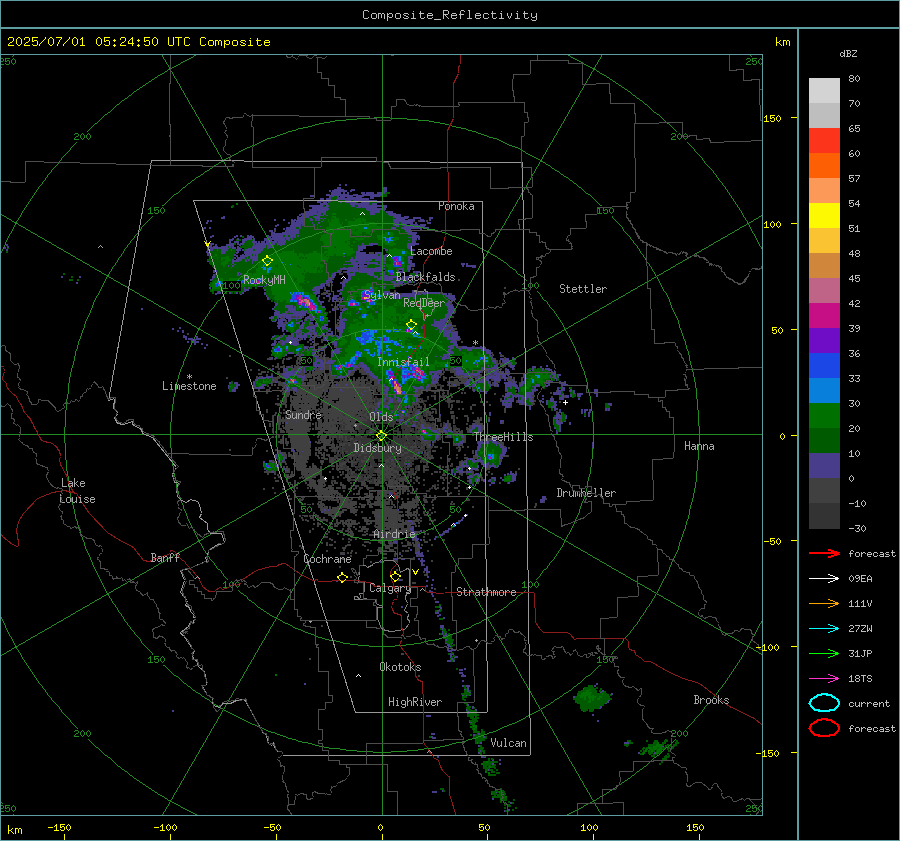
Task: Click the RedDeer city label
Action: [424, 303]
